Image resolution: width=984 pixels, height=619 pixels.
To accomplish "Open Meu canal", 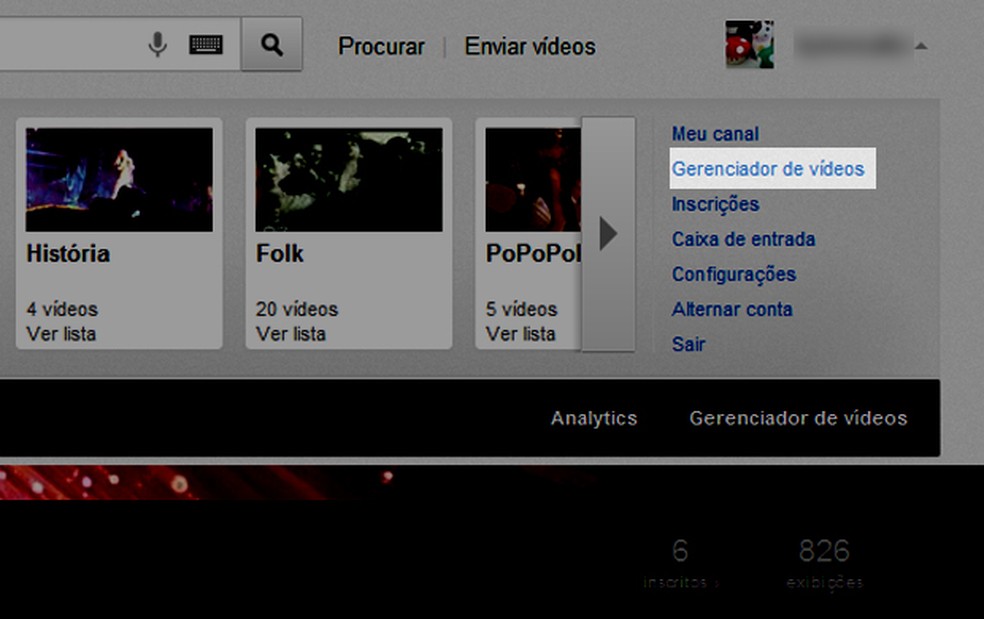I will click(x=715, y=133).
